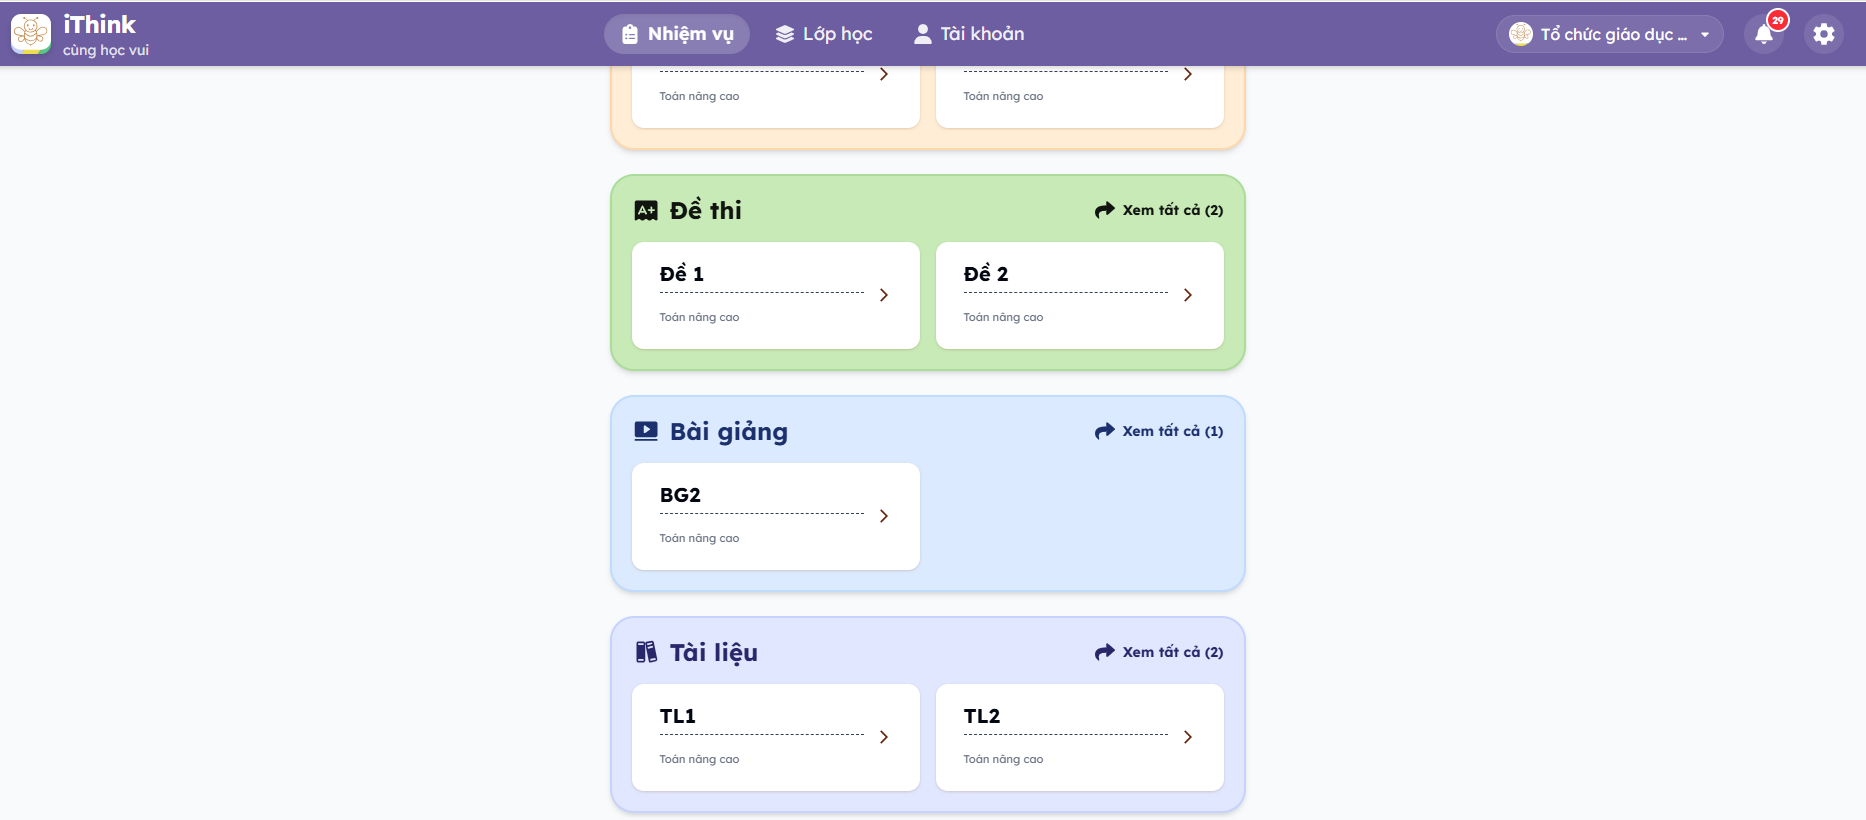Screen dimensions: 1866x820
Task: Click the Bài giảng video icon
Action: (x=646, y=431)
